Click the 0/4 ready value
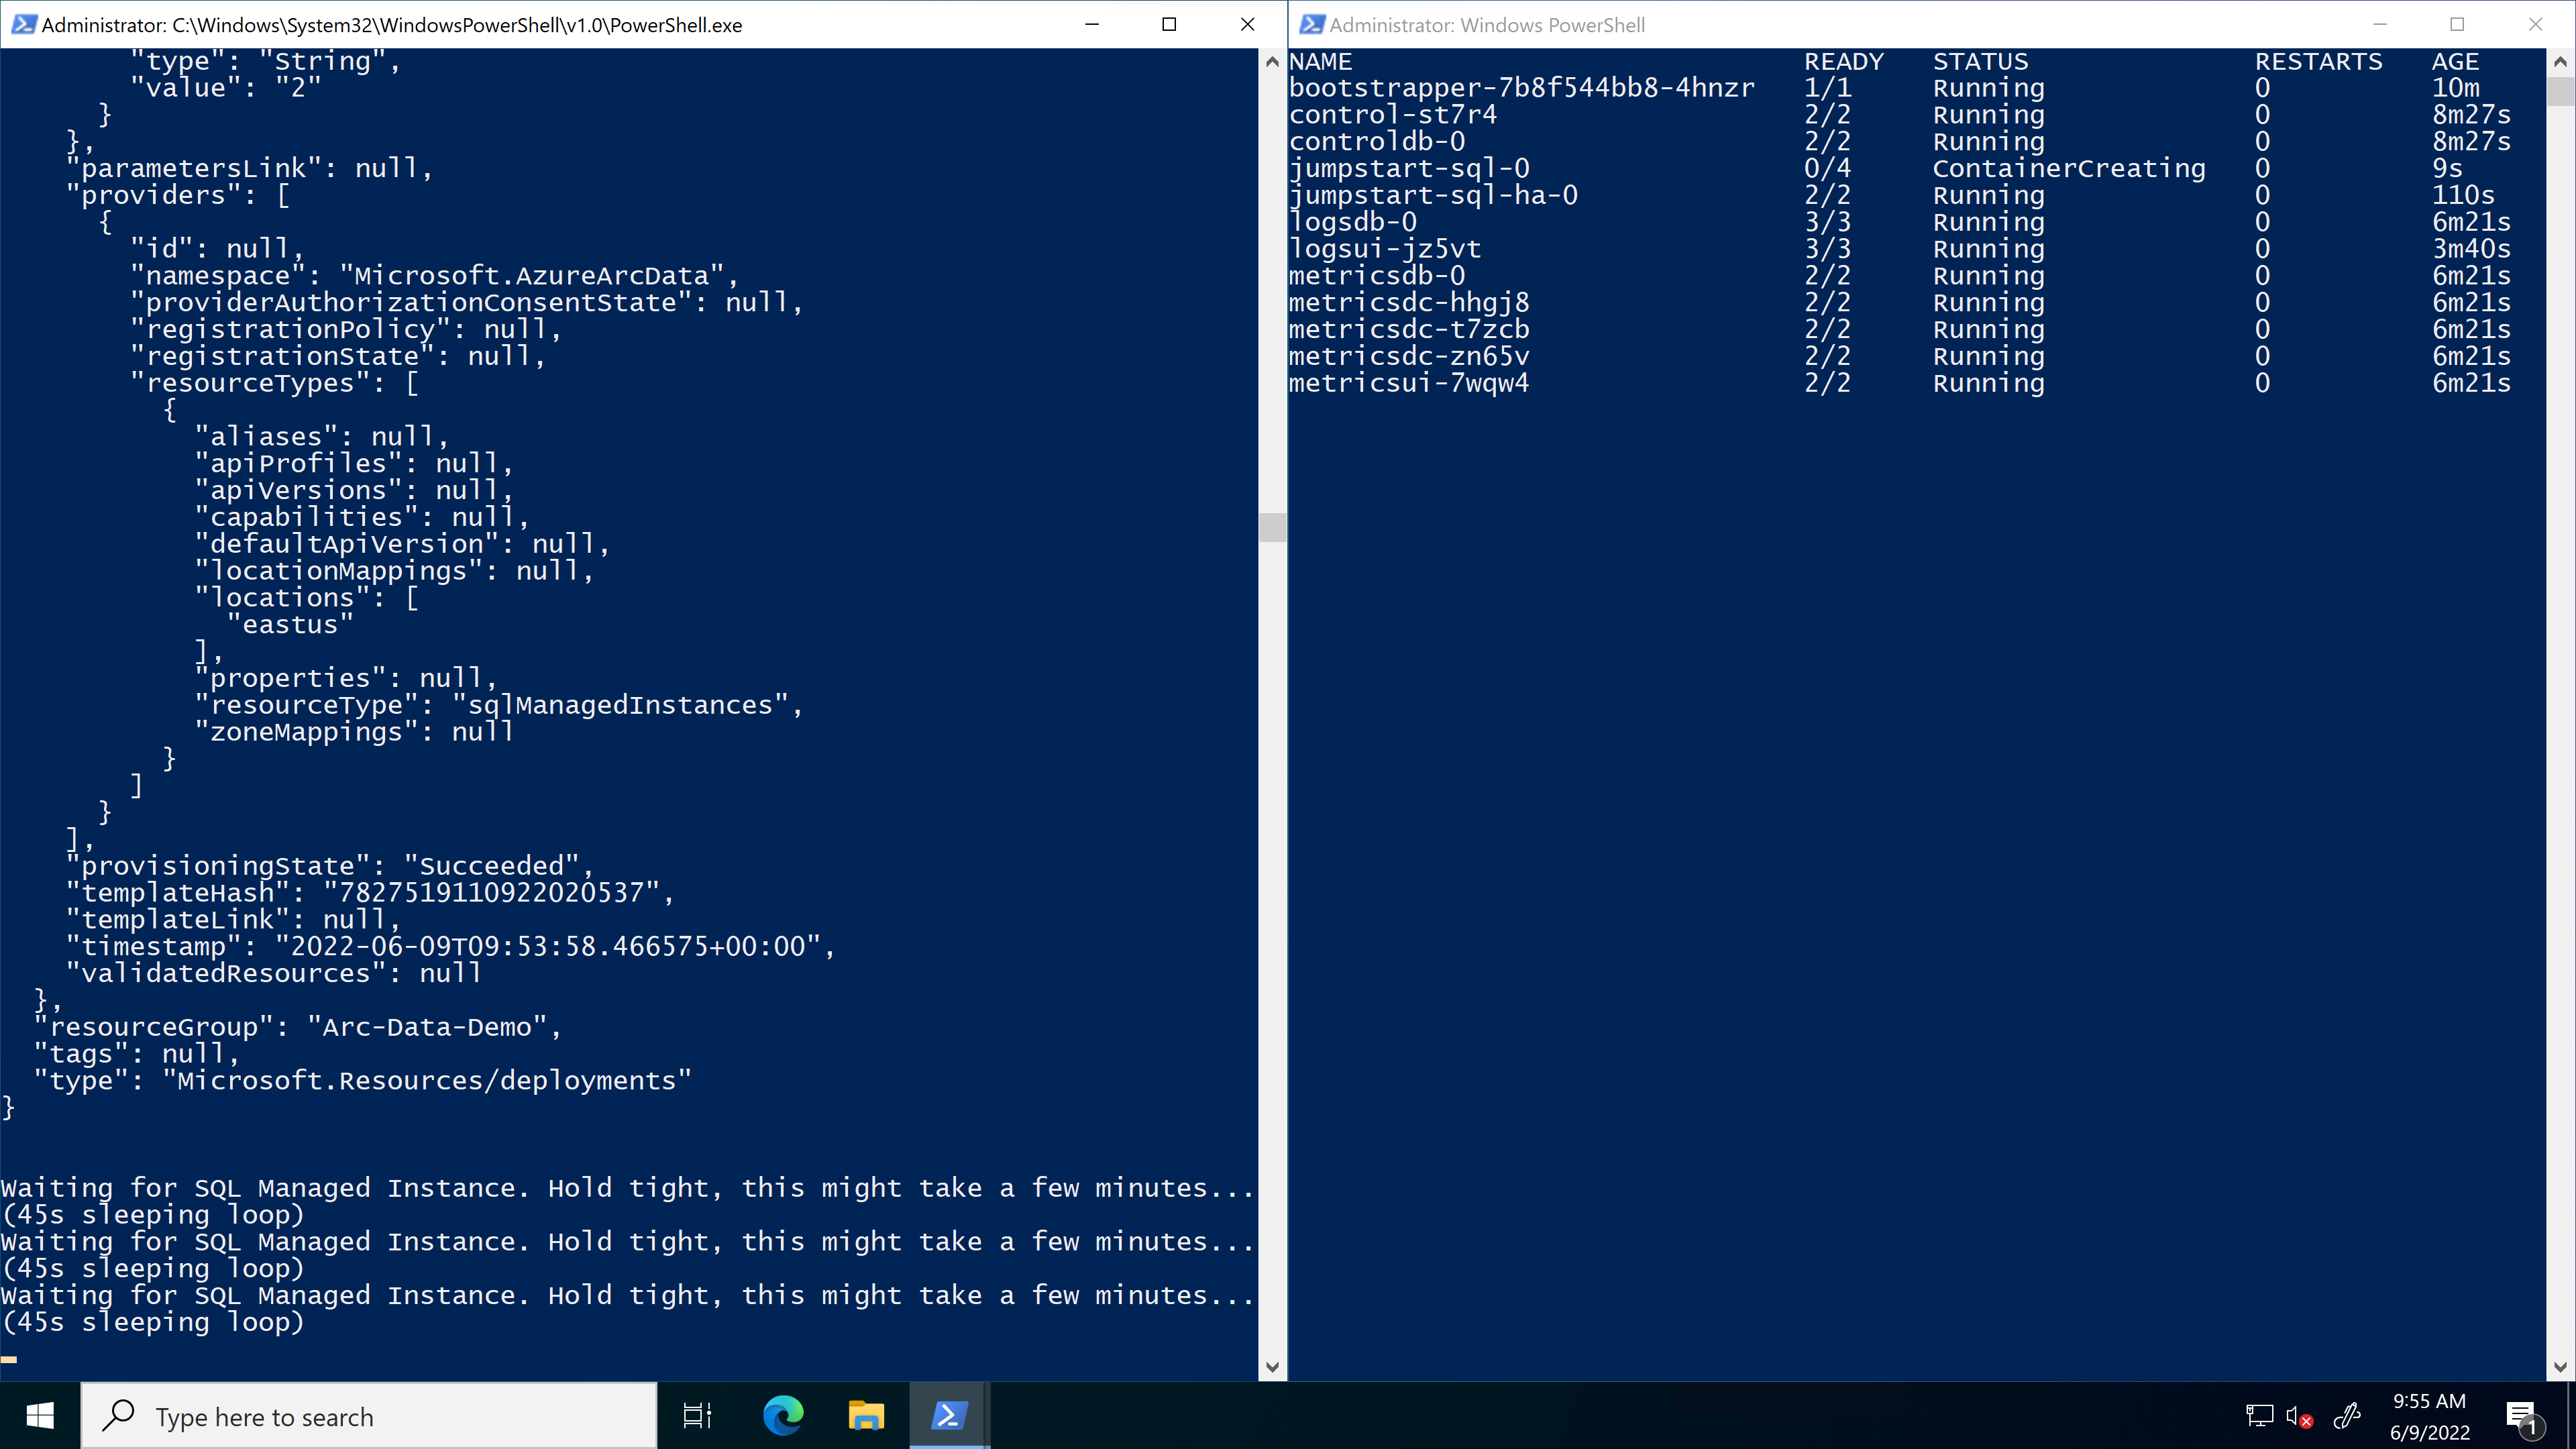 pyautogui.click(x=1827, y=168)
